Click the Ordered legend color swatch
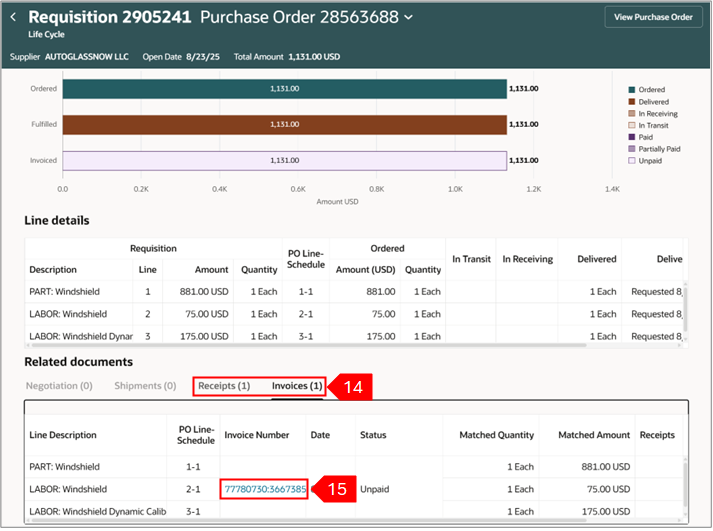This screenshot has width=713, height=531. [631, 89]
